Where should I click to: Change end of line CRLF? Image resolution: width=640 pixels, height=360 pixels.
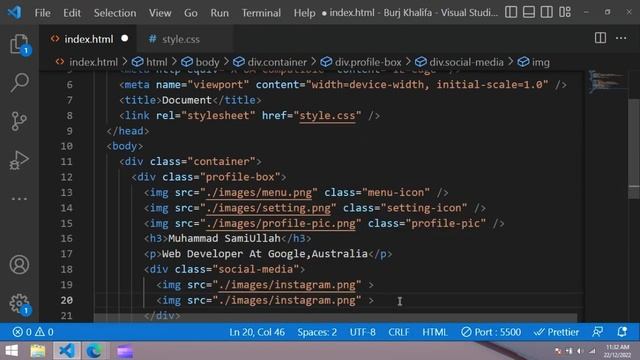point(399,332)
